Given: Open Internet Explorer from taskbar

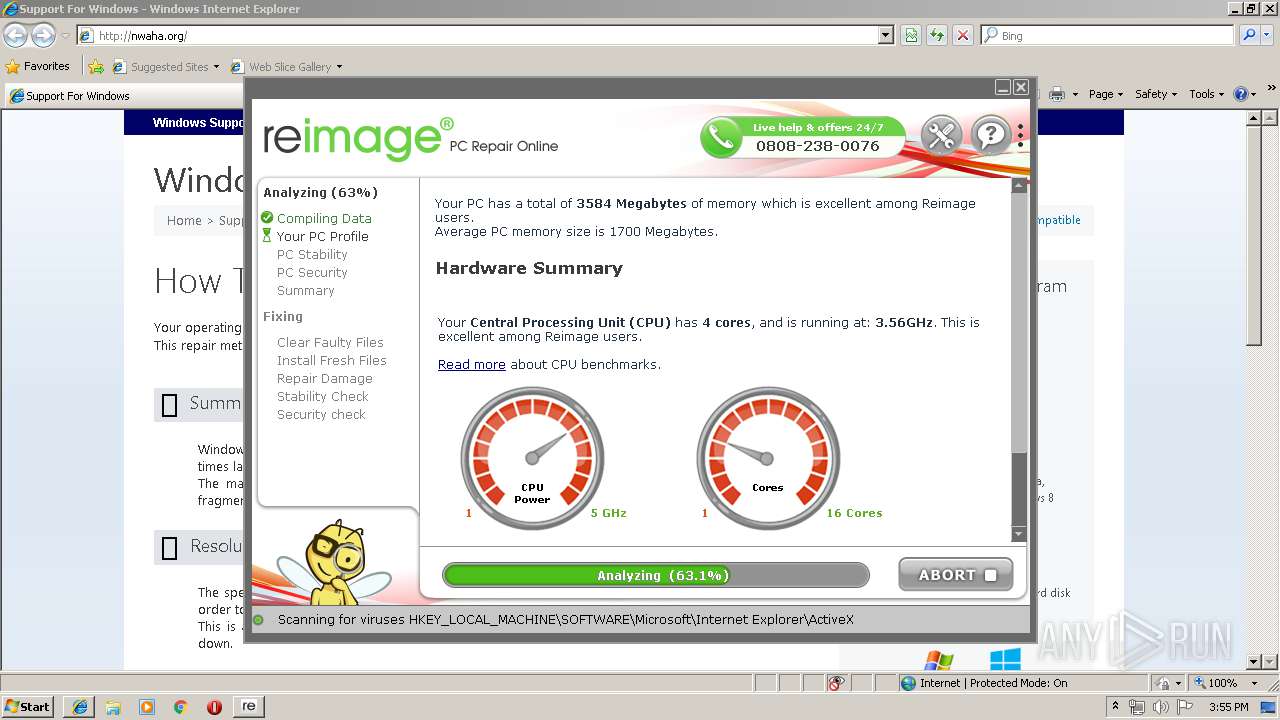Looking at the screenshot, I should pyautogui.click(x=80, y=707).
